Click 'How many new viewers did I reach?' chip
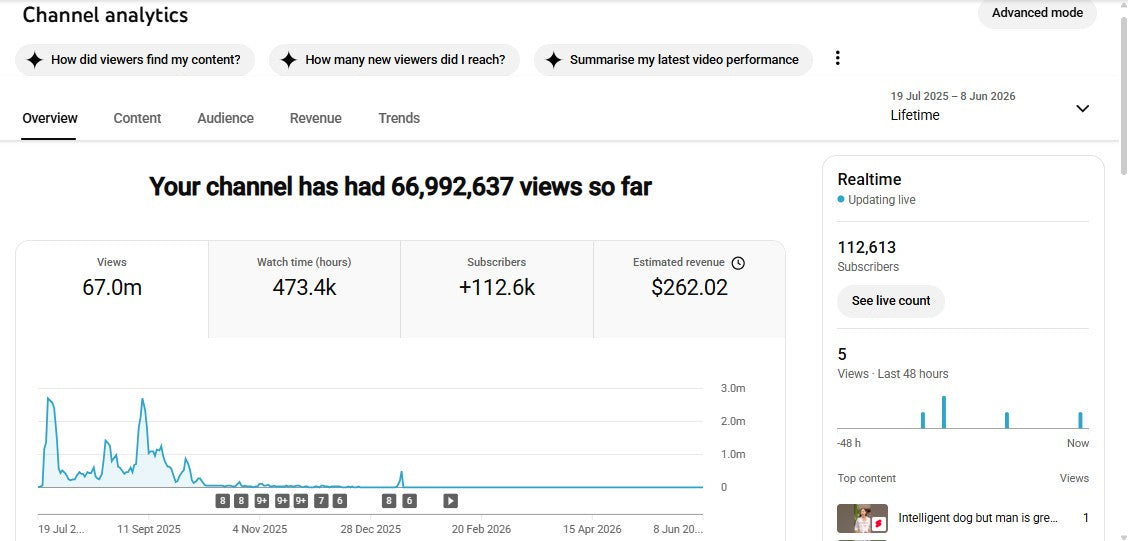Viewport: 1128px width, 541px height. (394, 60)
